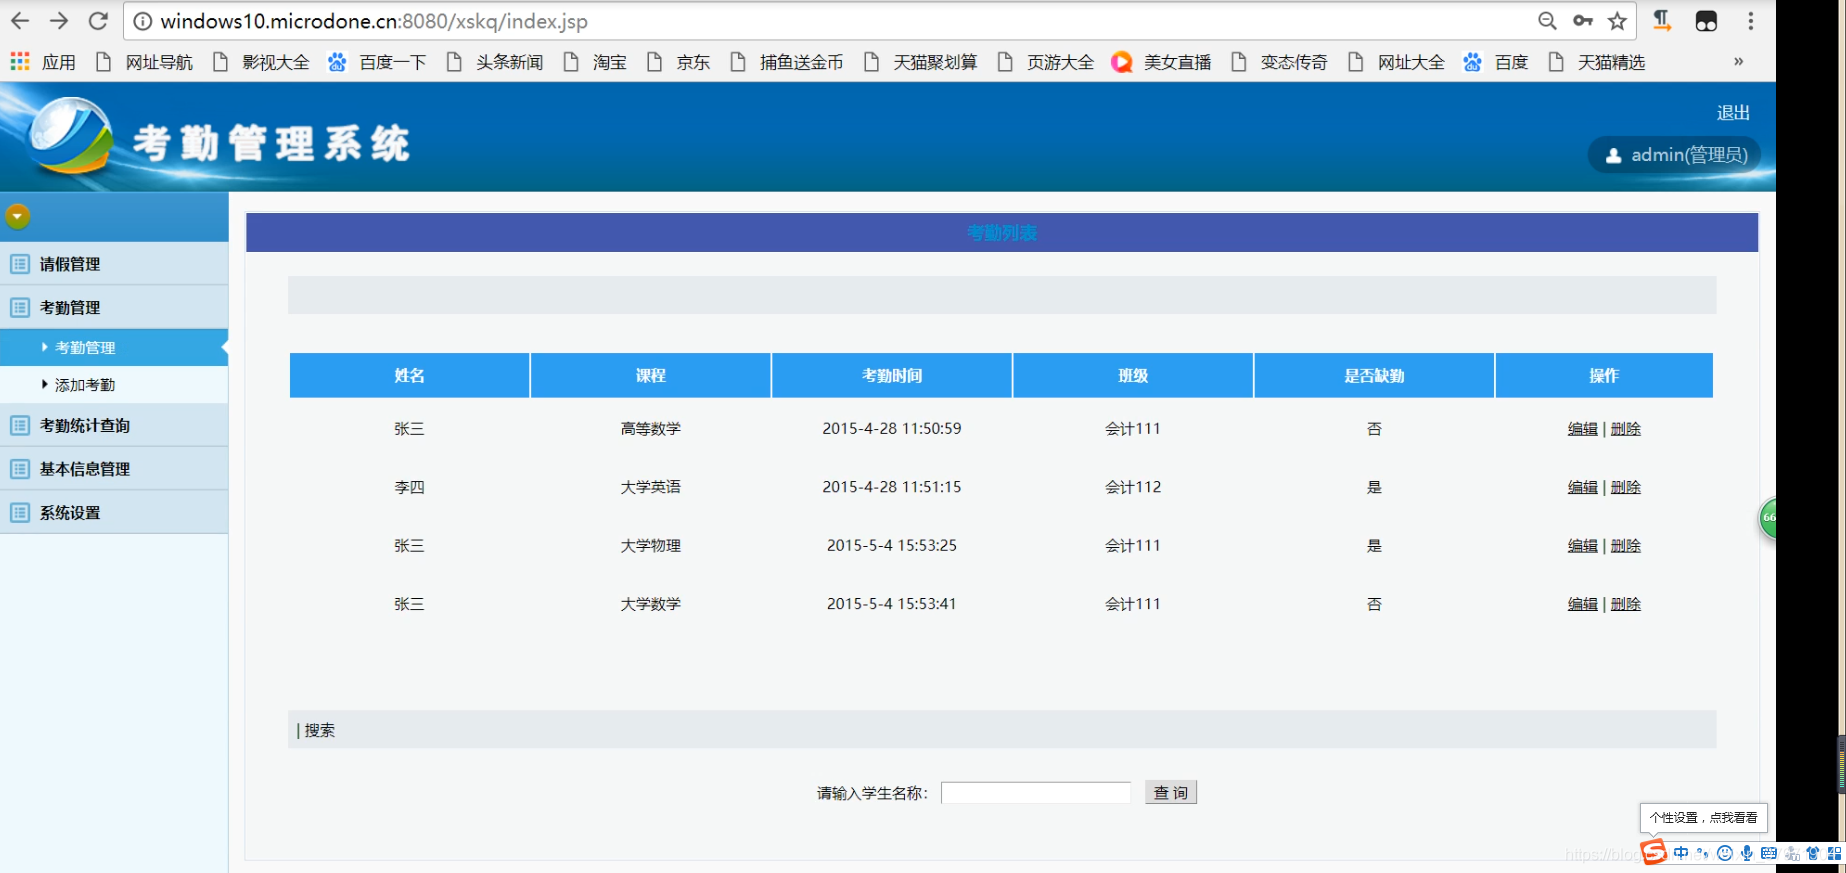Open 京东 bookmark

coord(678,62)
